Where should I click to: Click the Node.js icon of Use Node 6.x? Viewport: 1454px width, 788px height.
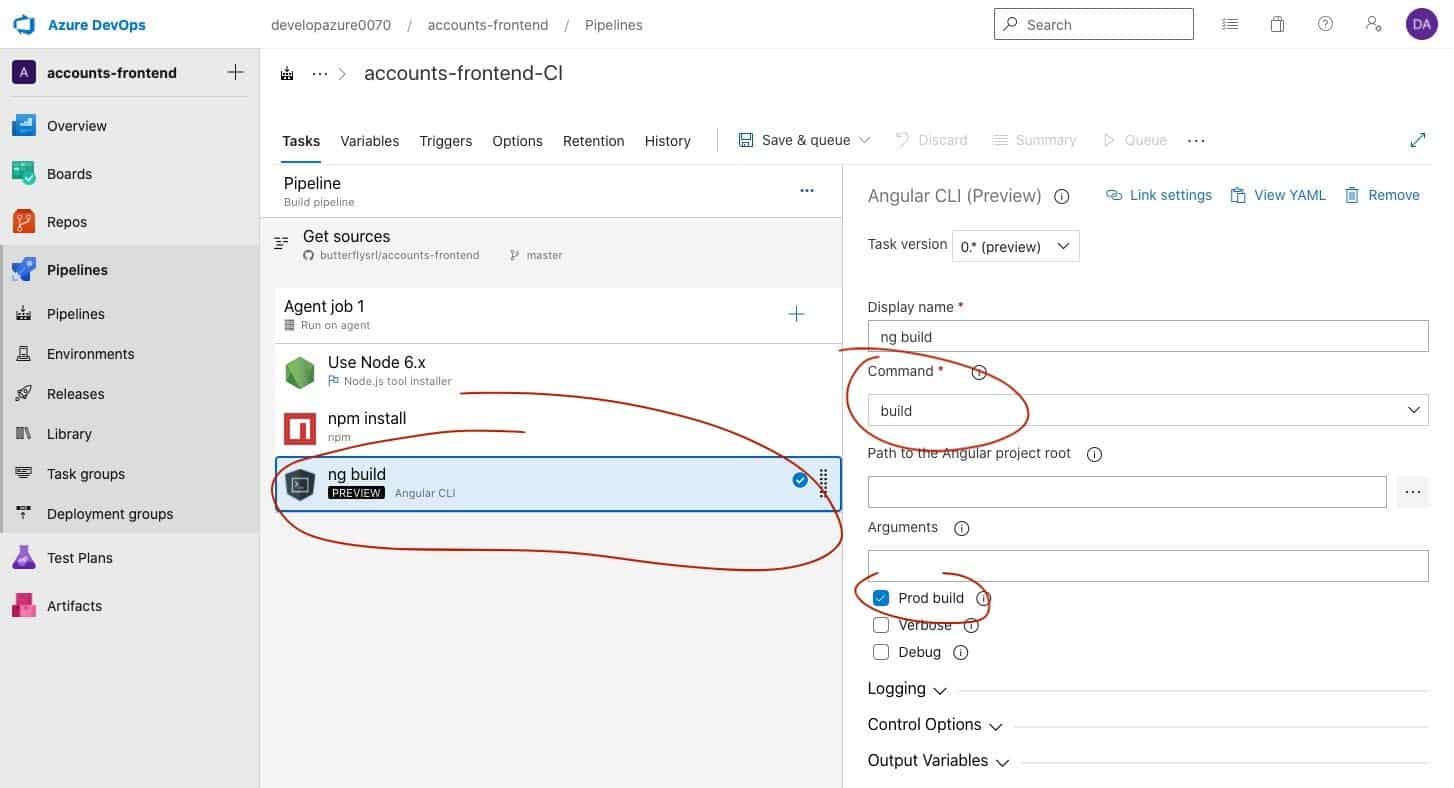[300, 372]
